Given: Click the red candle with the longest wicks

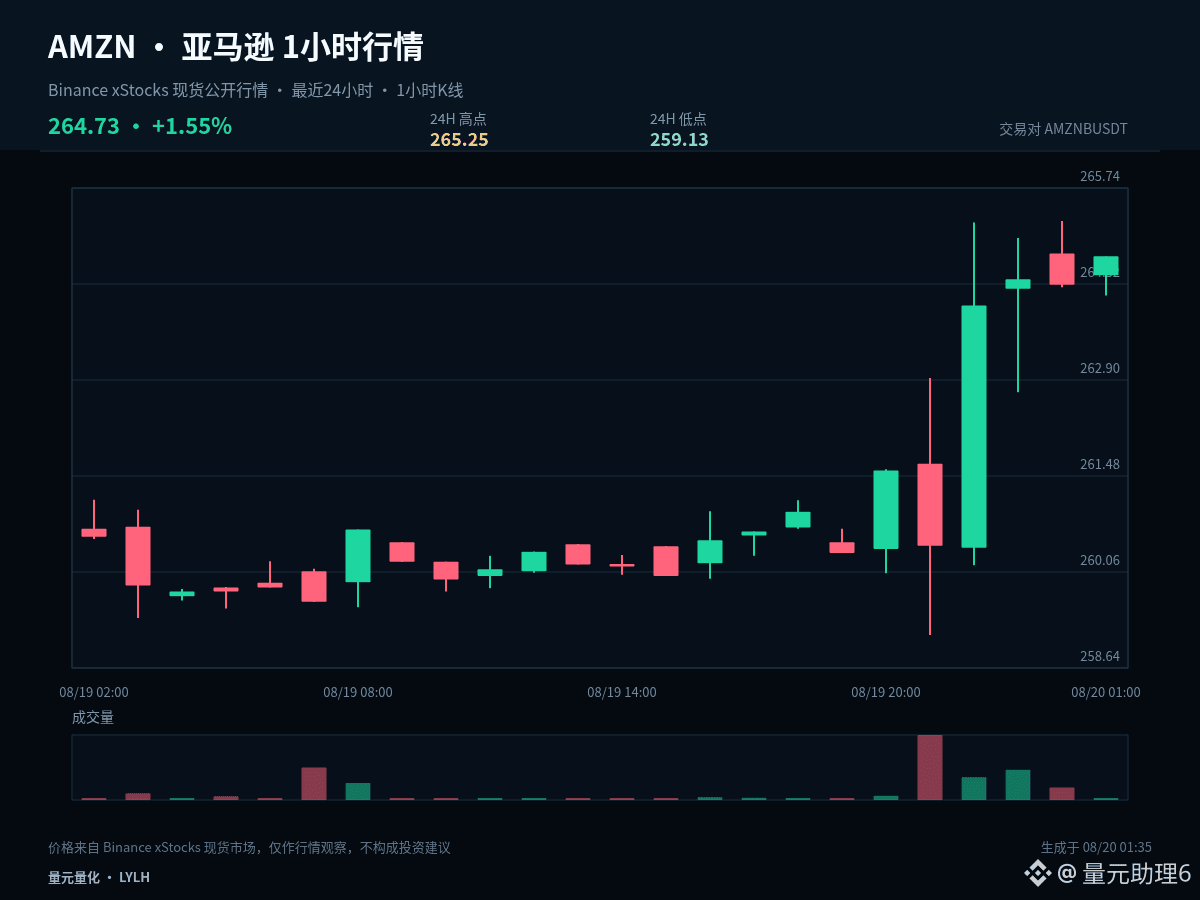Looking at the screenshot, I should click(930, 505).
